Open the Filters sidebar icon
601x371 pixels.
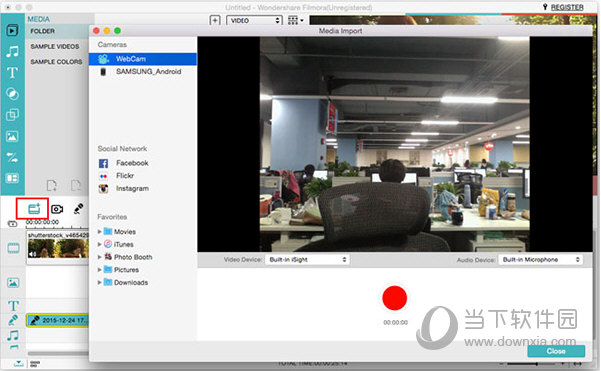(12, 94)
